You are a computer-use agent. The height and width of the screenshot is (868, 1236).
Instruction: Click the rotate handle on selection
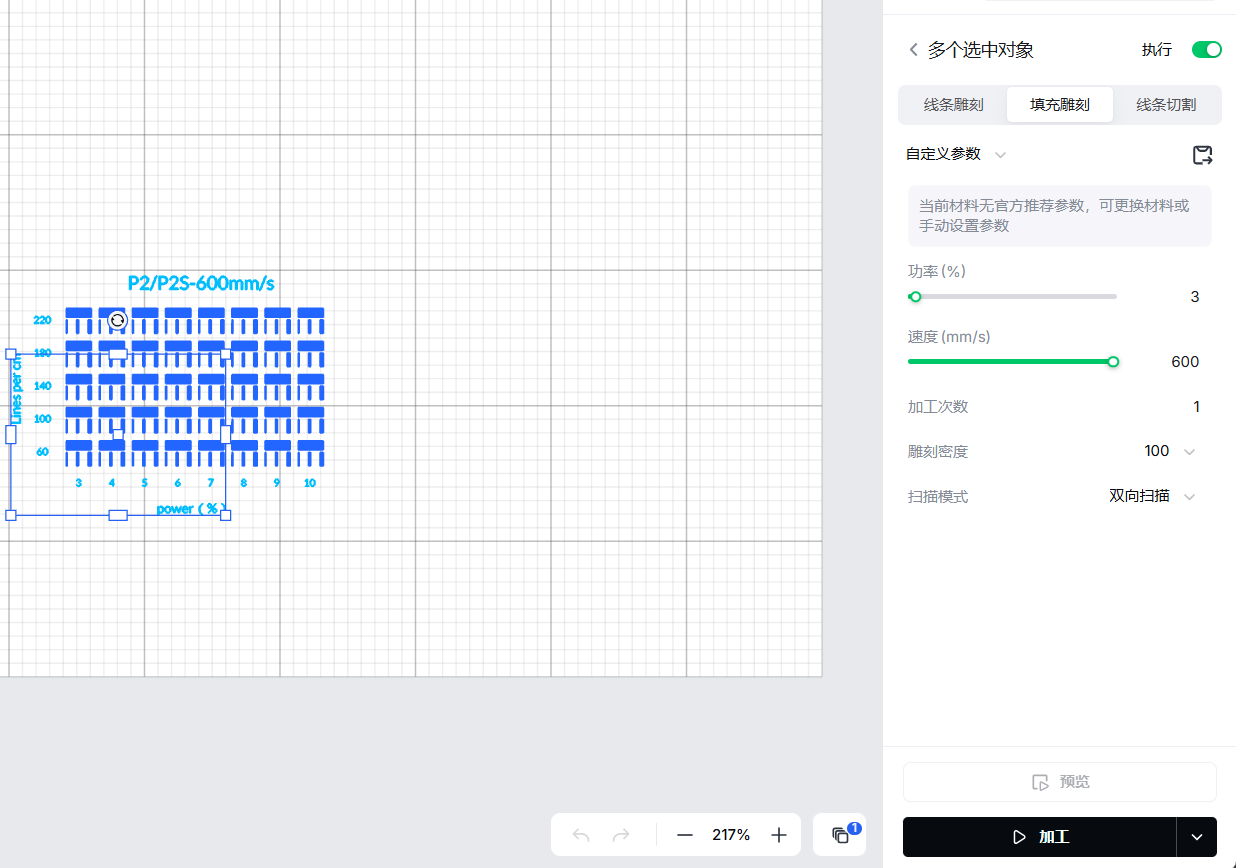click(117, 320)
